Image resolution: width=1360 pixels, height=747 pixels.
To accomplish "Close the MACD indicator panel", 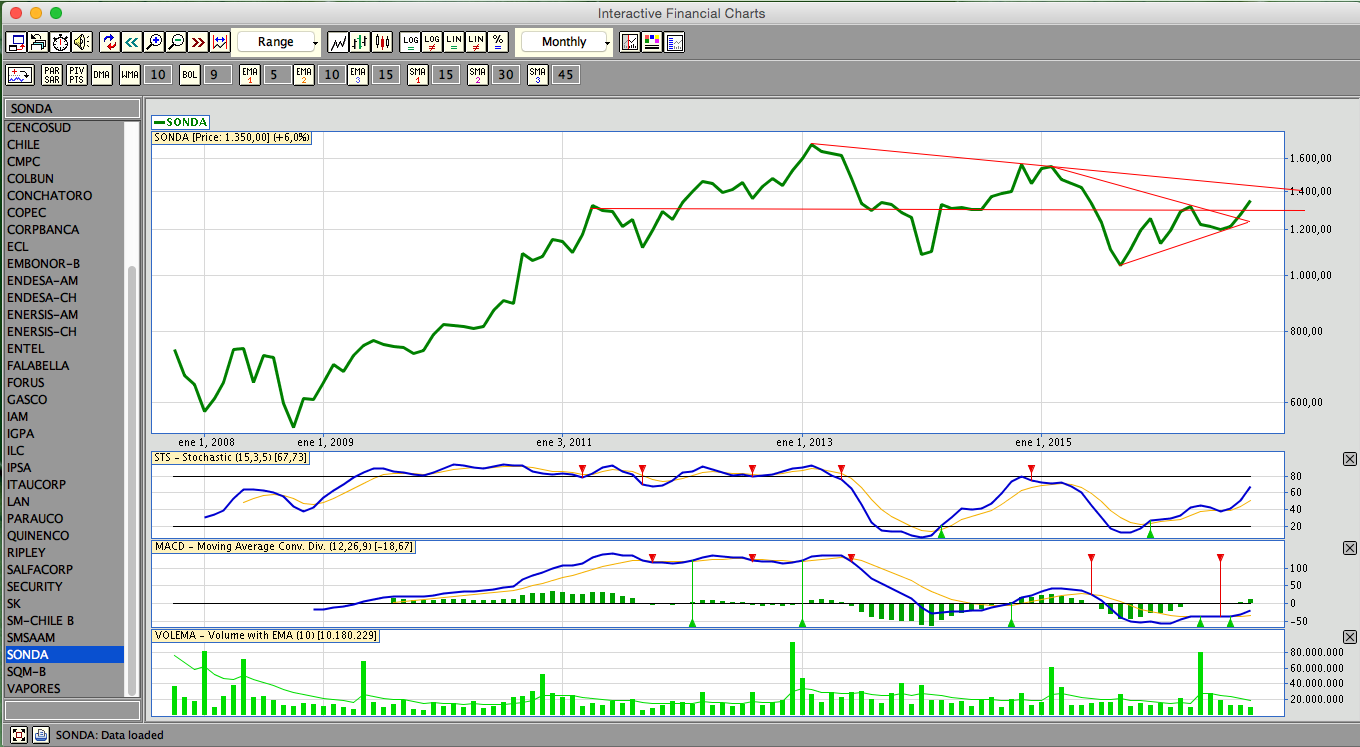I will [1349, 548].
